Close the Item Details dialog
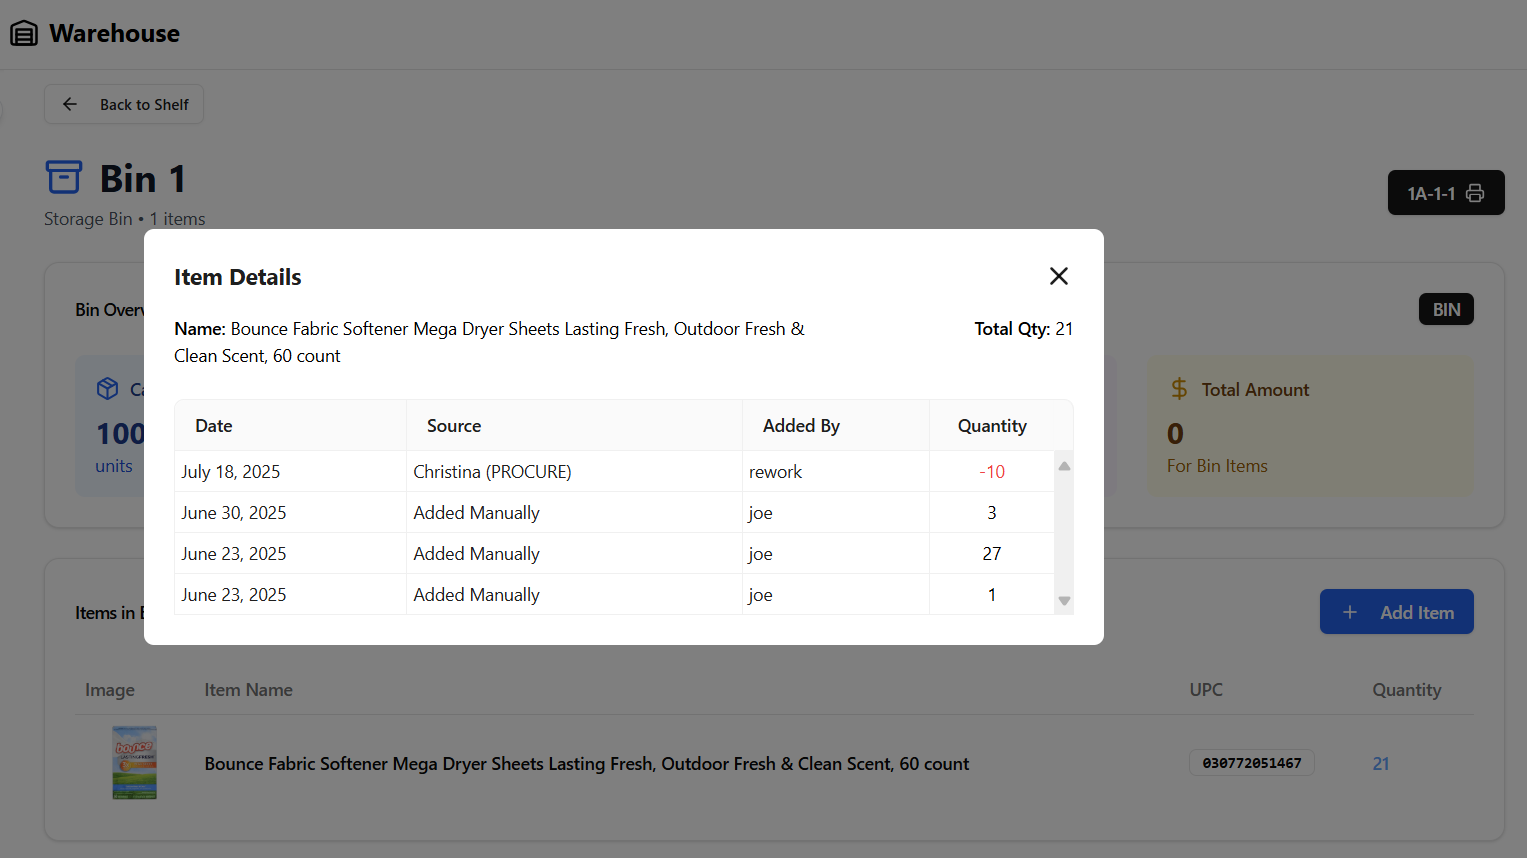 pos(1059,276)
